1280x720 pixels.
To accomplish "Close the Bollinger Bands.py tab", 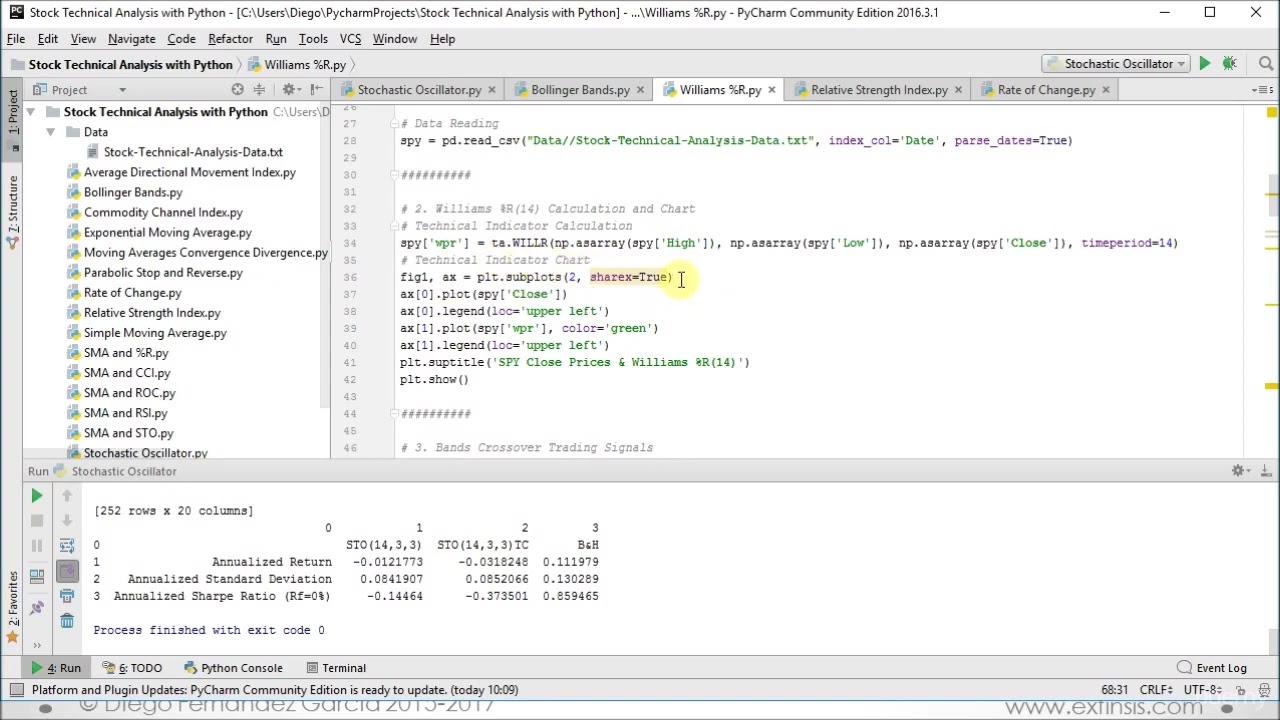I will point(641,90).
